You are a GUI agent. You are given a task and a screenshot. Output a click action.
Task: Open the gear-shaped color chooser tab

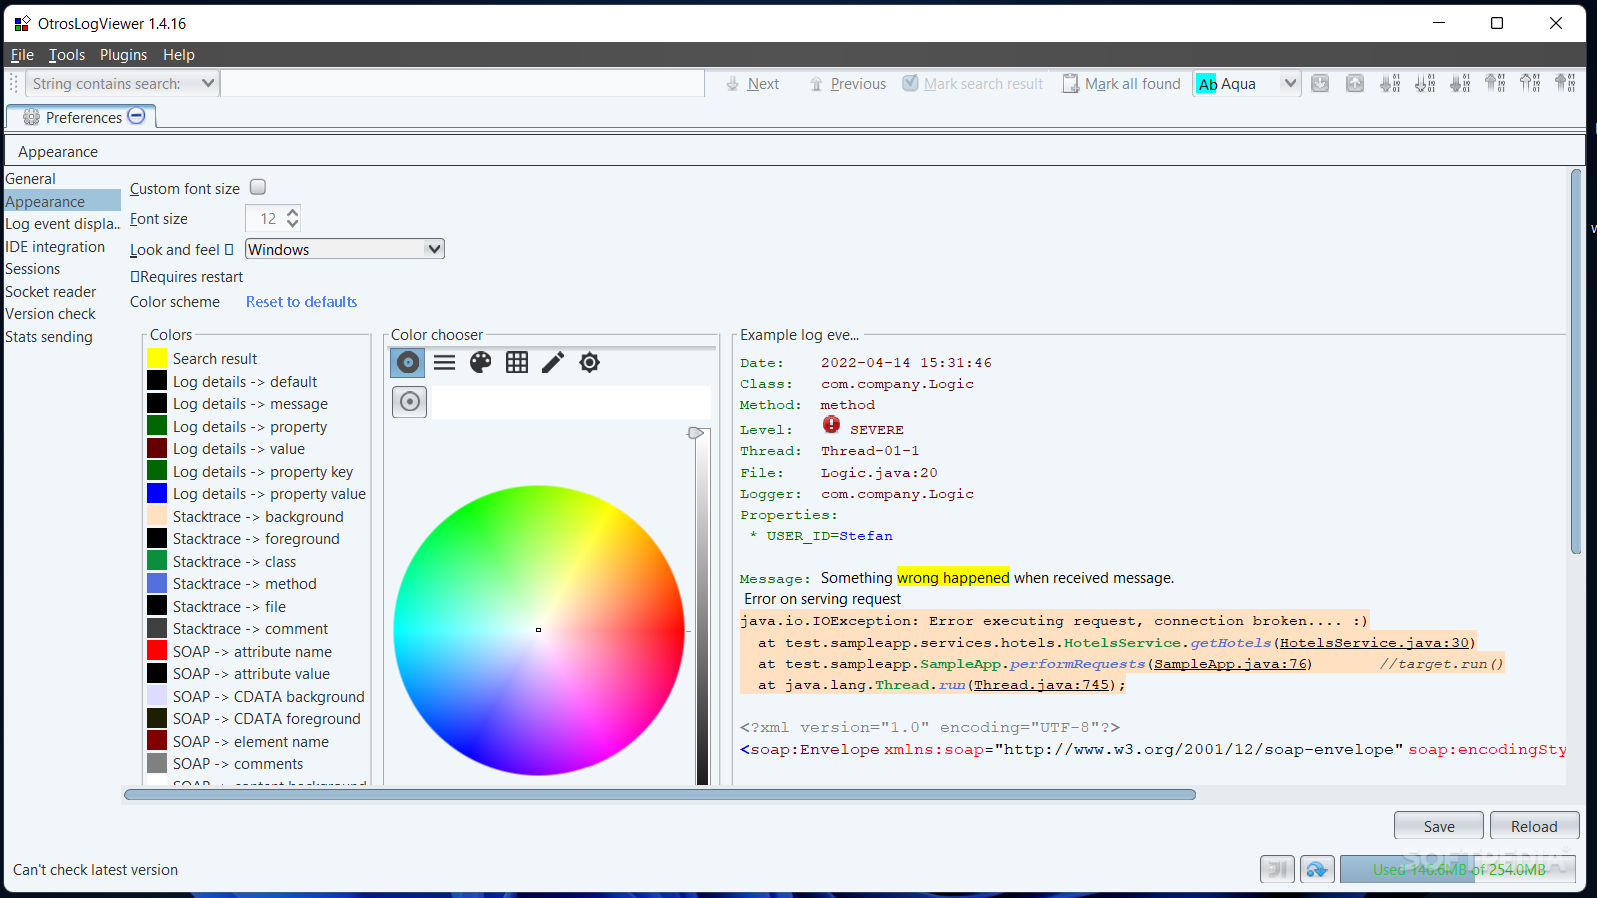(x=590, y=362)
